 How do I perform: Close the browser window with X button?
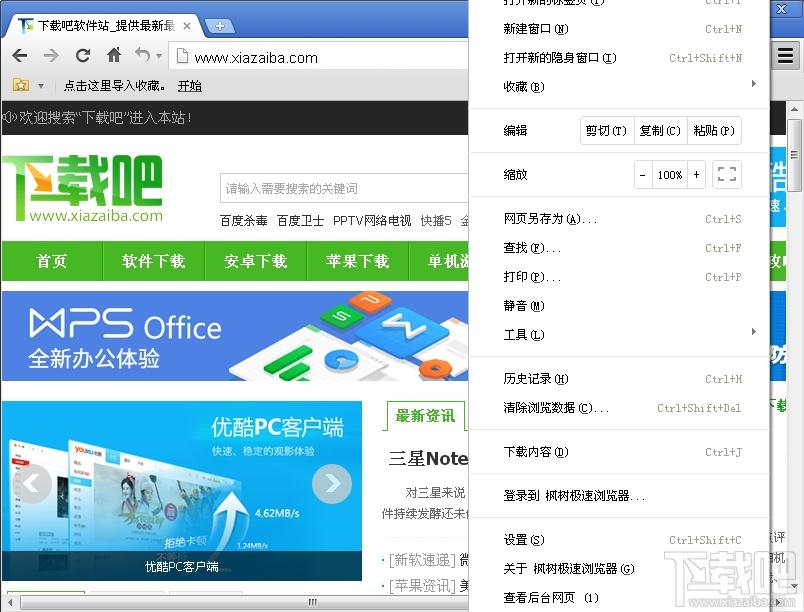(781, 9)
